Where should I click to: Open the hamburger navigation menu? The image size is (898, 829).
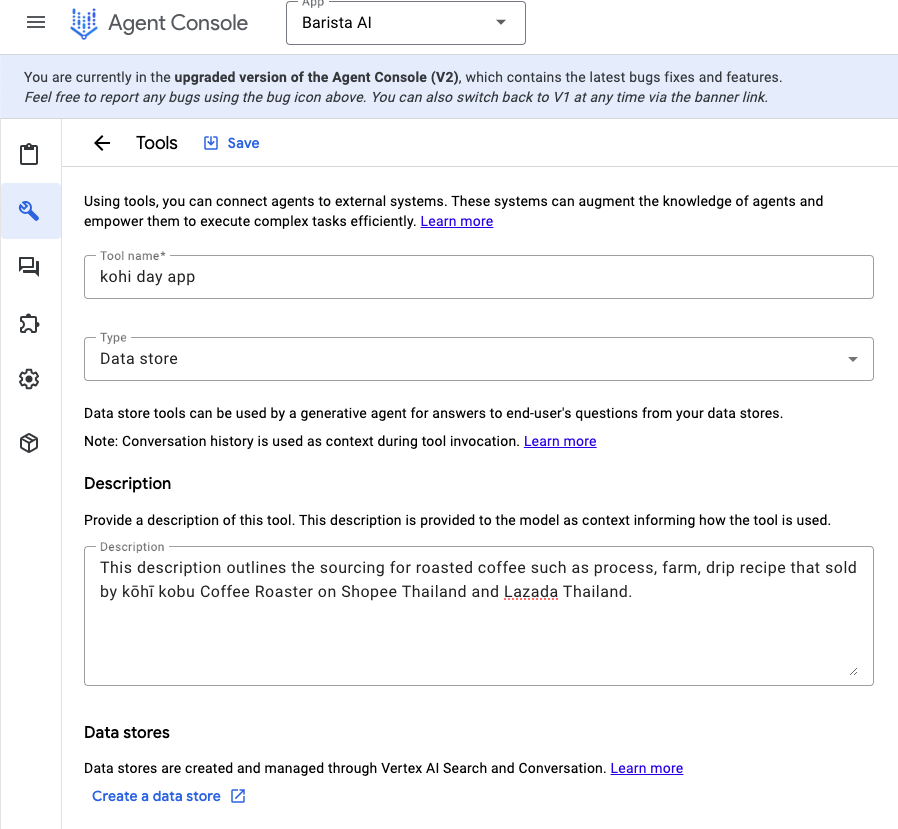click(36, 22)
